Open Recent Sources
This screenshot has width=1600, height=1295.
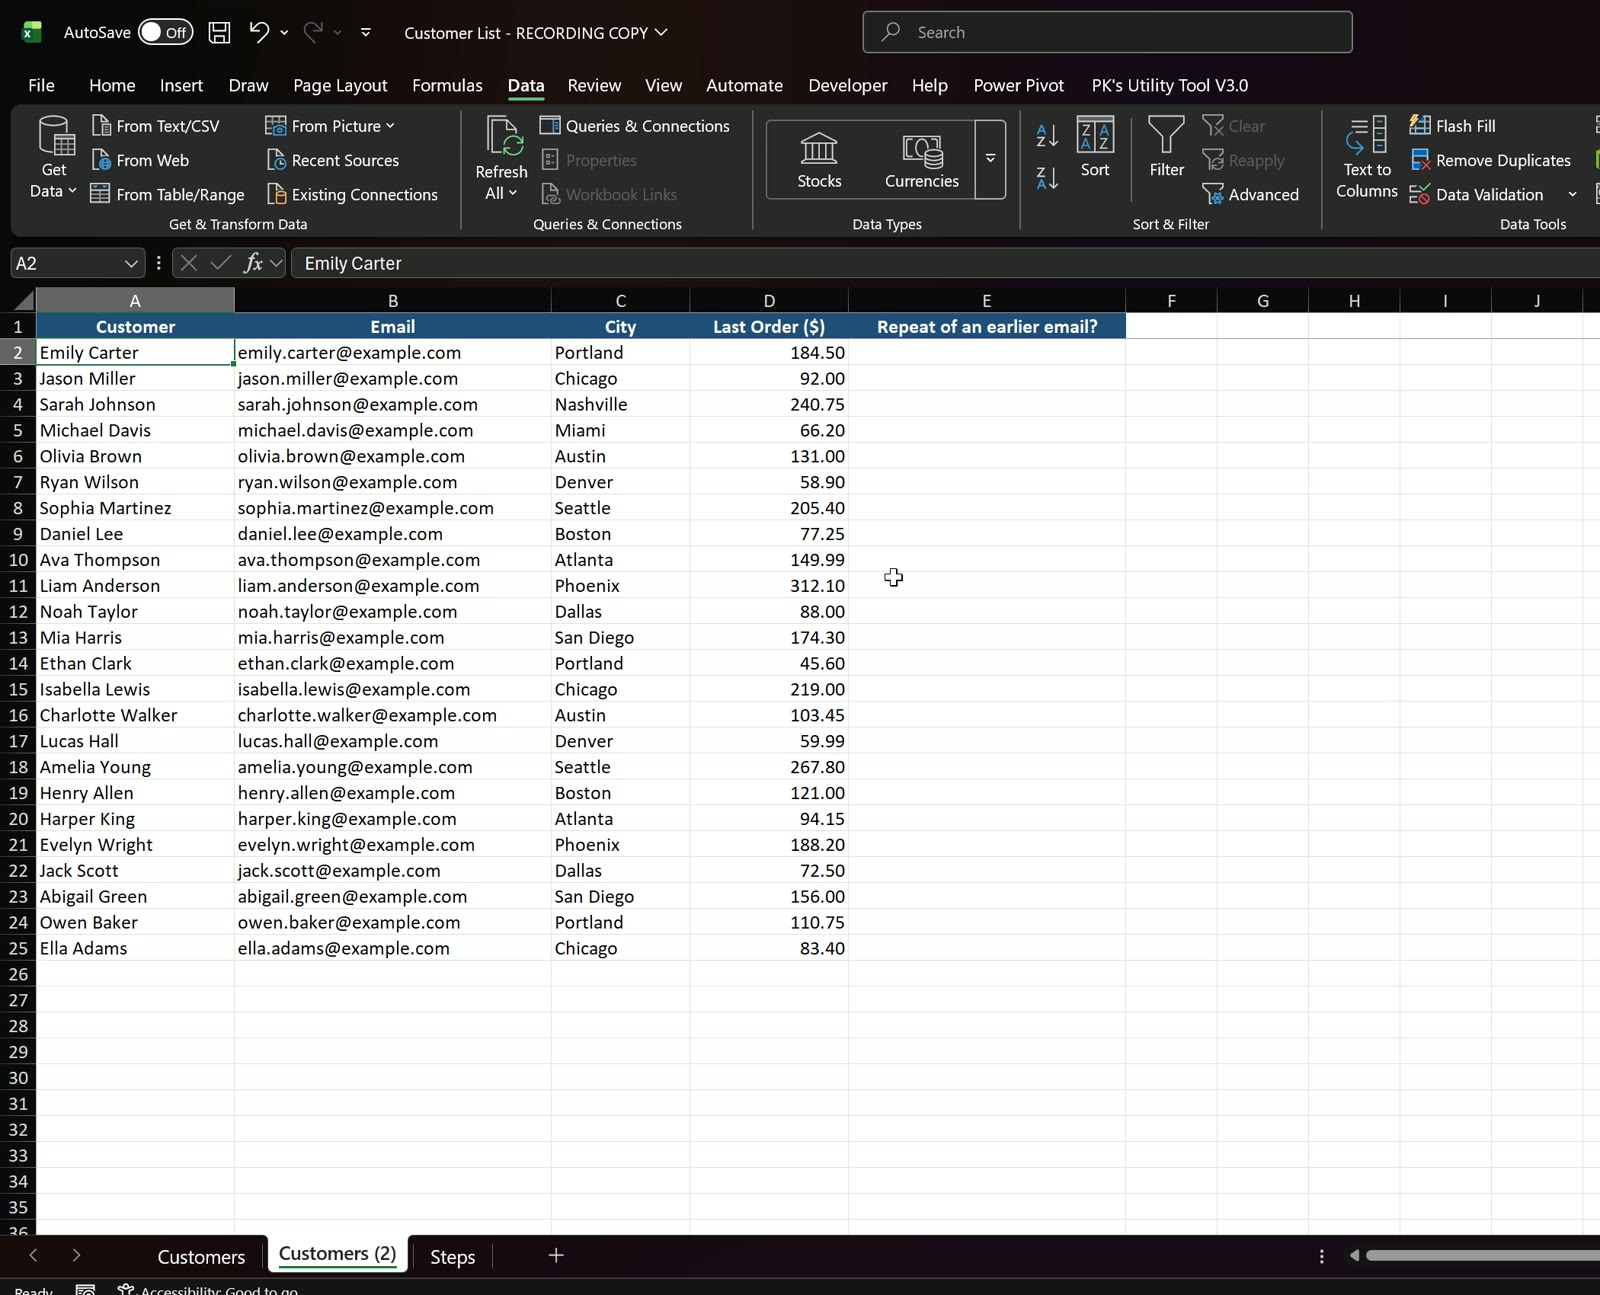pos(333,160)
